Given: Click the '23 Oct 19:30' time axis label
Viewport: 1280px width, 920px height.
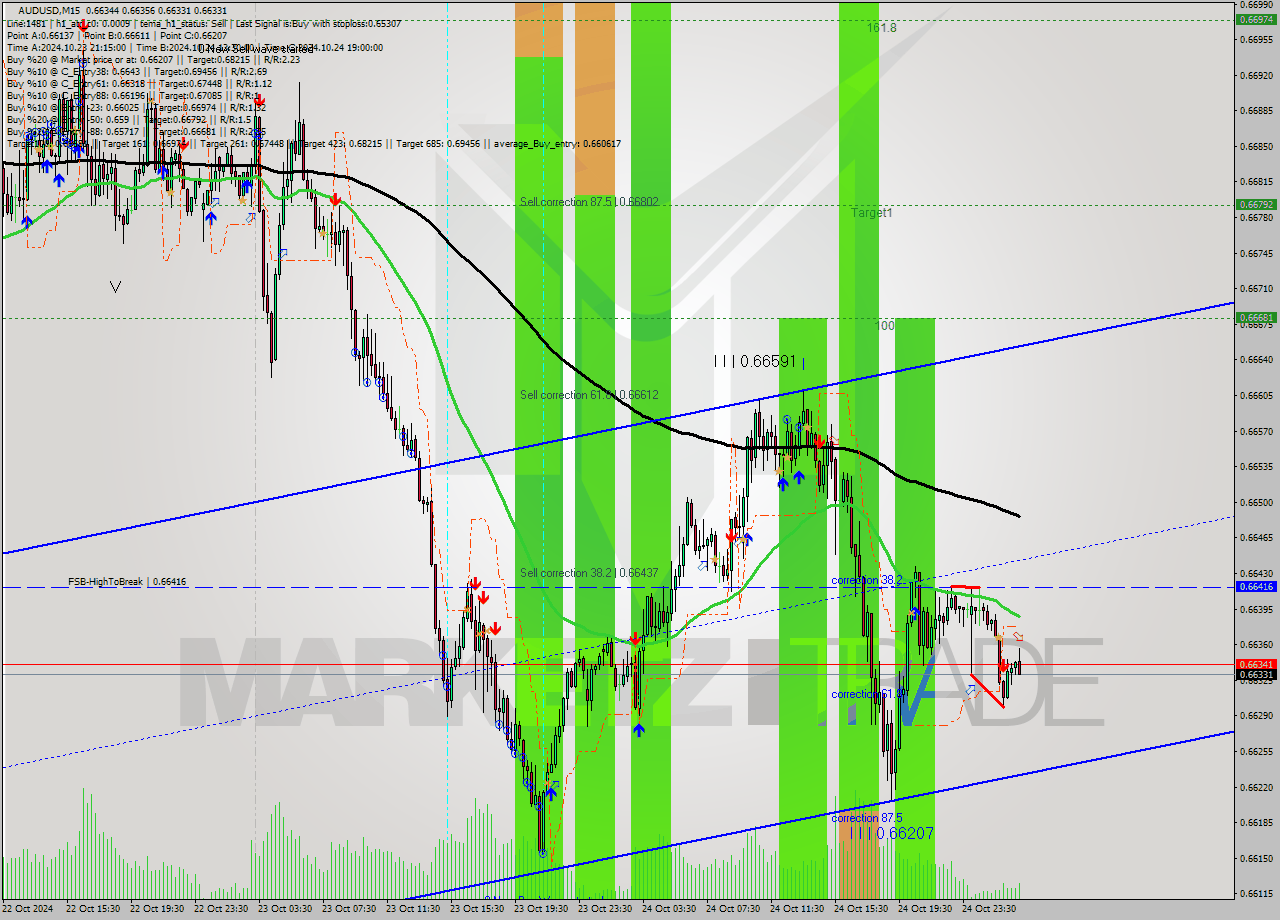Looking at the screenshot, I should pos(541,909).
